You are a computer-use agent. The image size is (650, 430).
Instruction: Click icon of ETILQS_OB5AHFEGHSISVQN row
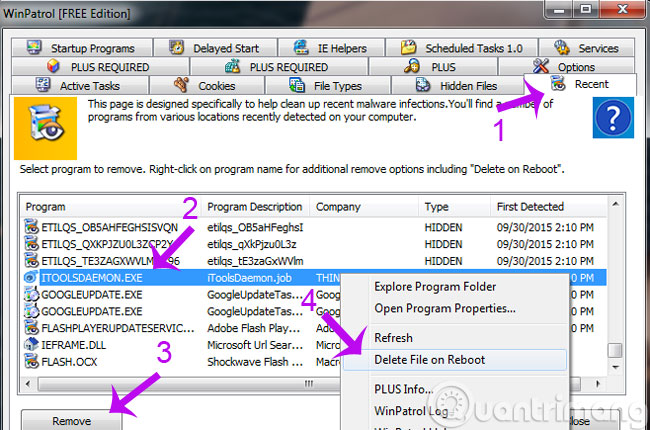[32, 227]
